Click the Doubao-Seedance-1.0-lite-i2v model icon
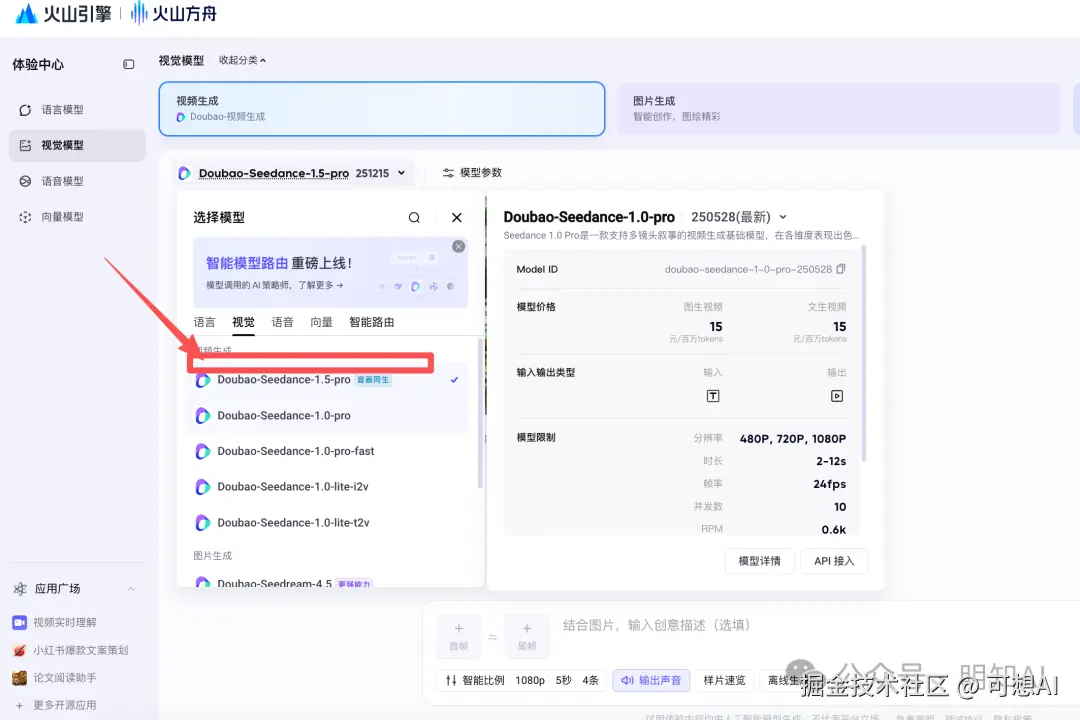Image resolution: width=1080 pixels, height=720 pixels. (x=202, y=487)
